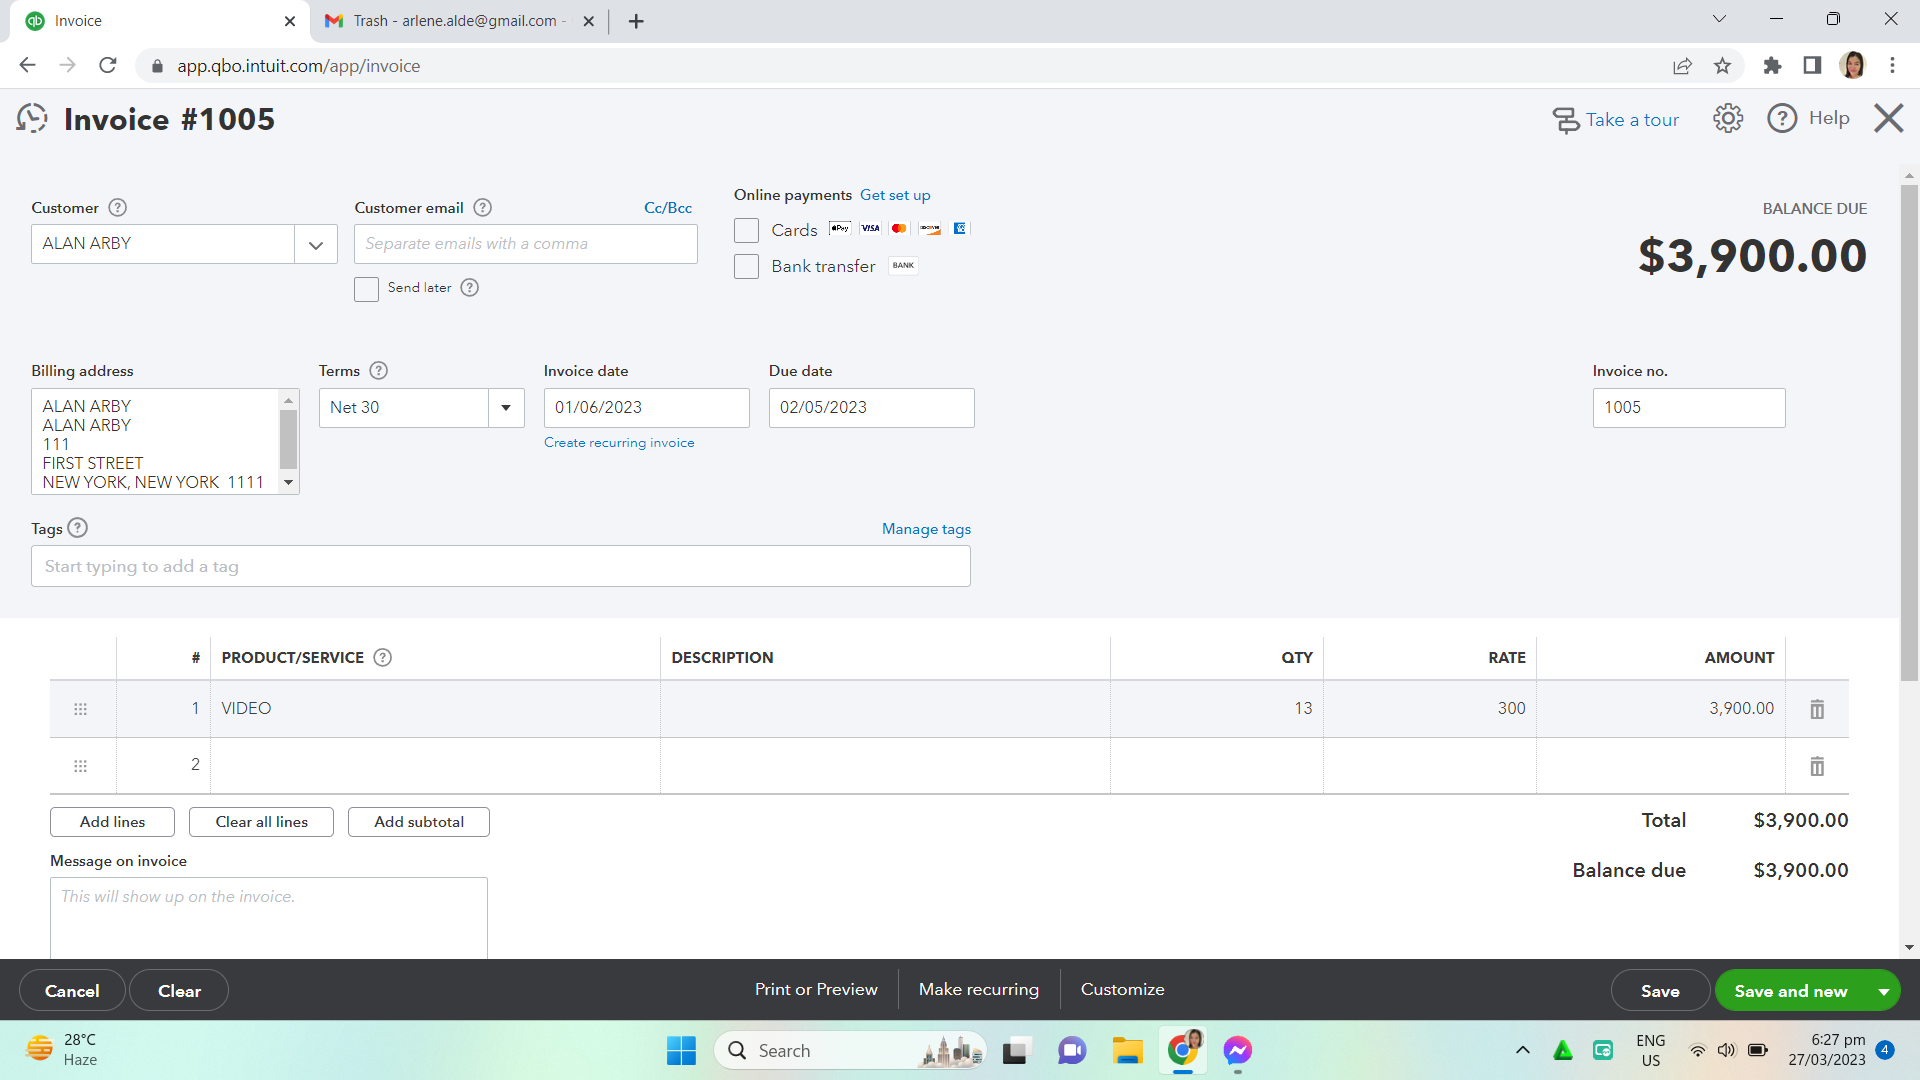Click the Add subtotal button
This screenshot has height=1080, width=1920.
(418, 822)
